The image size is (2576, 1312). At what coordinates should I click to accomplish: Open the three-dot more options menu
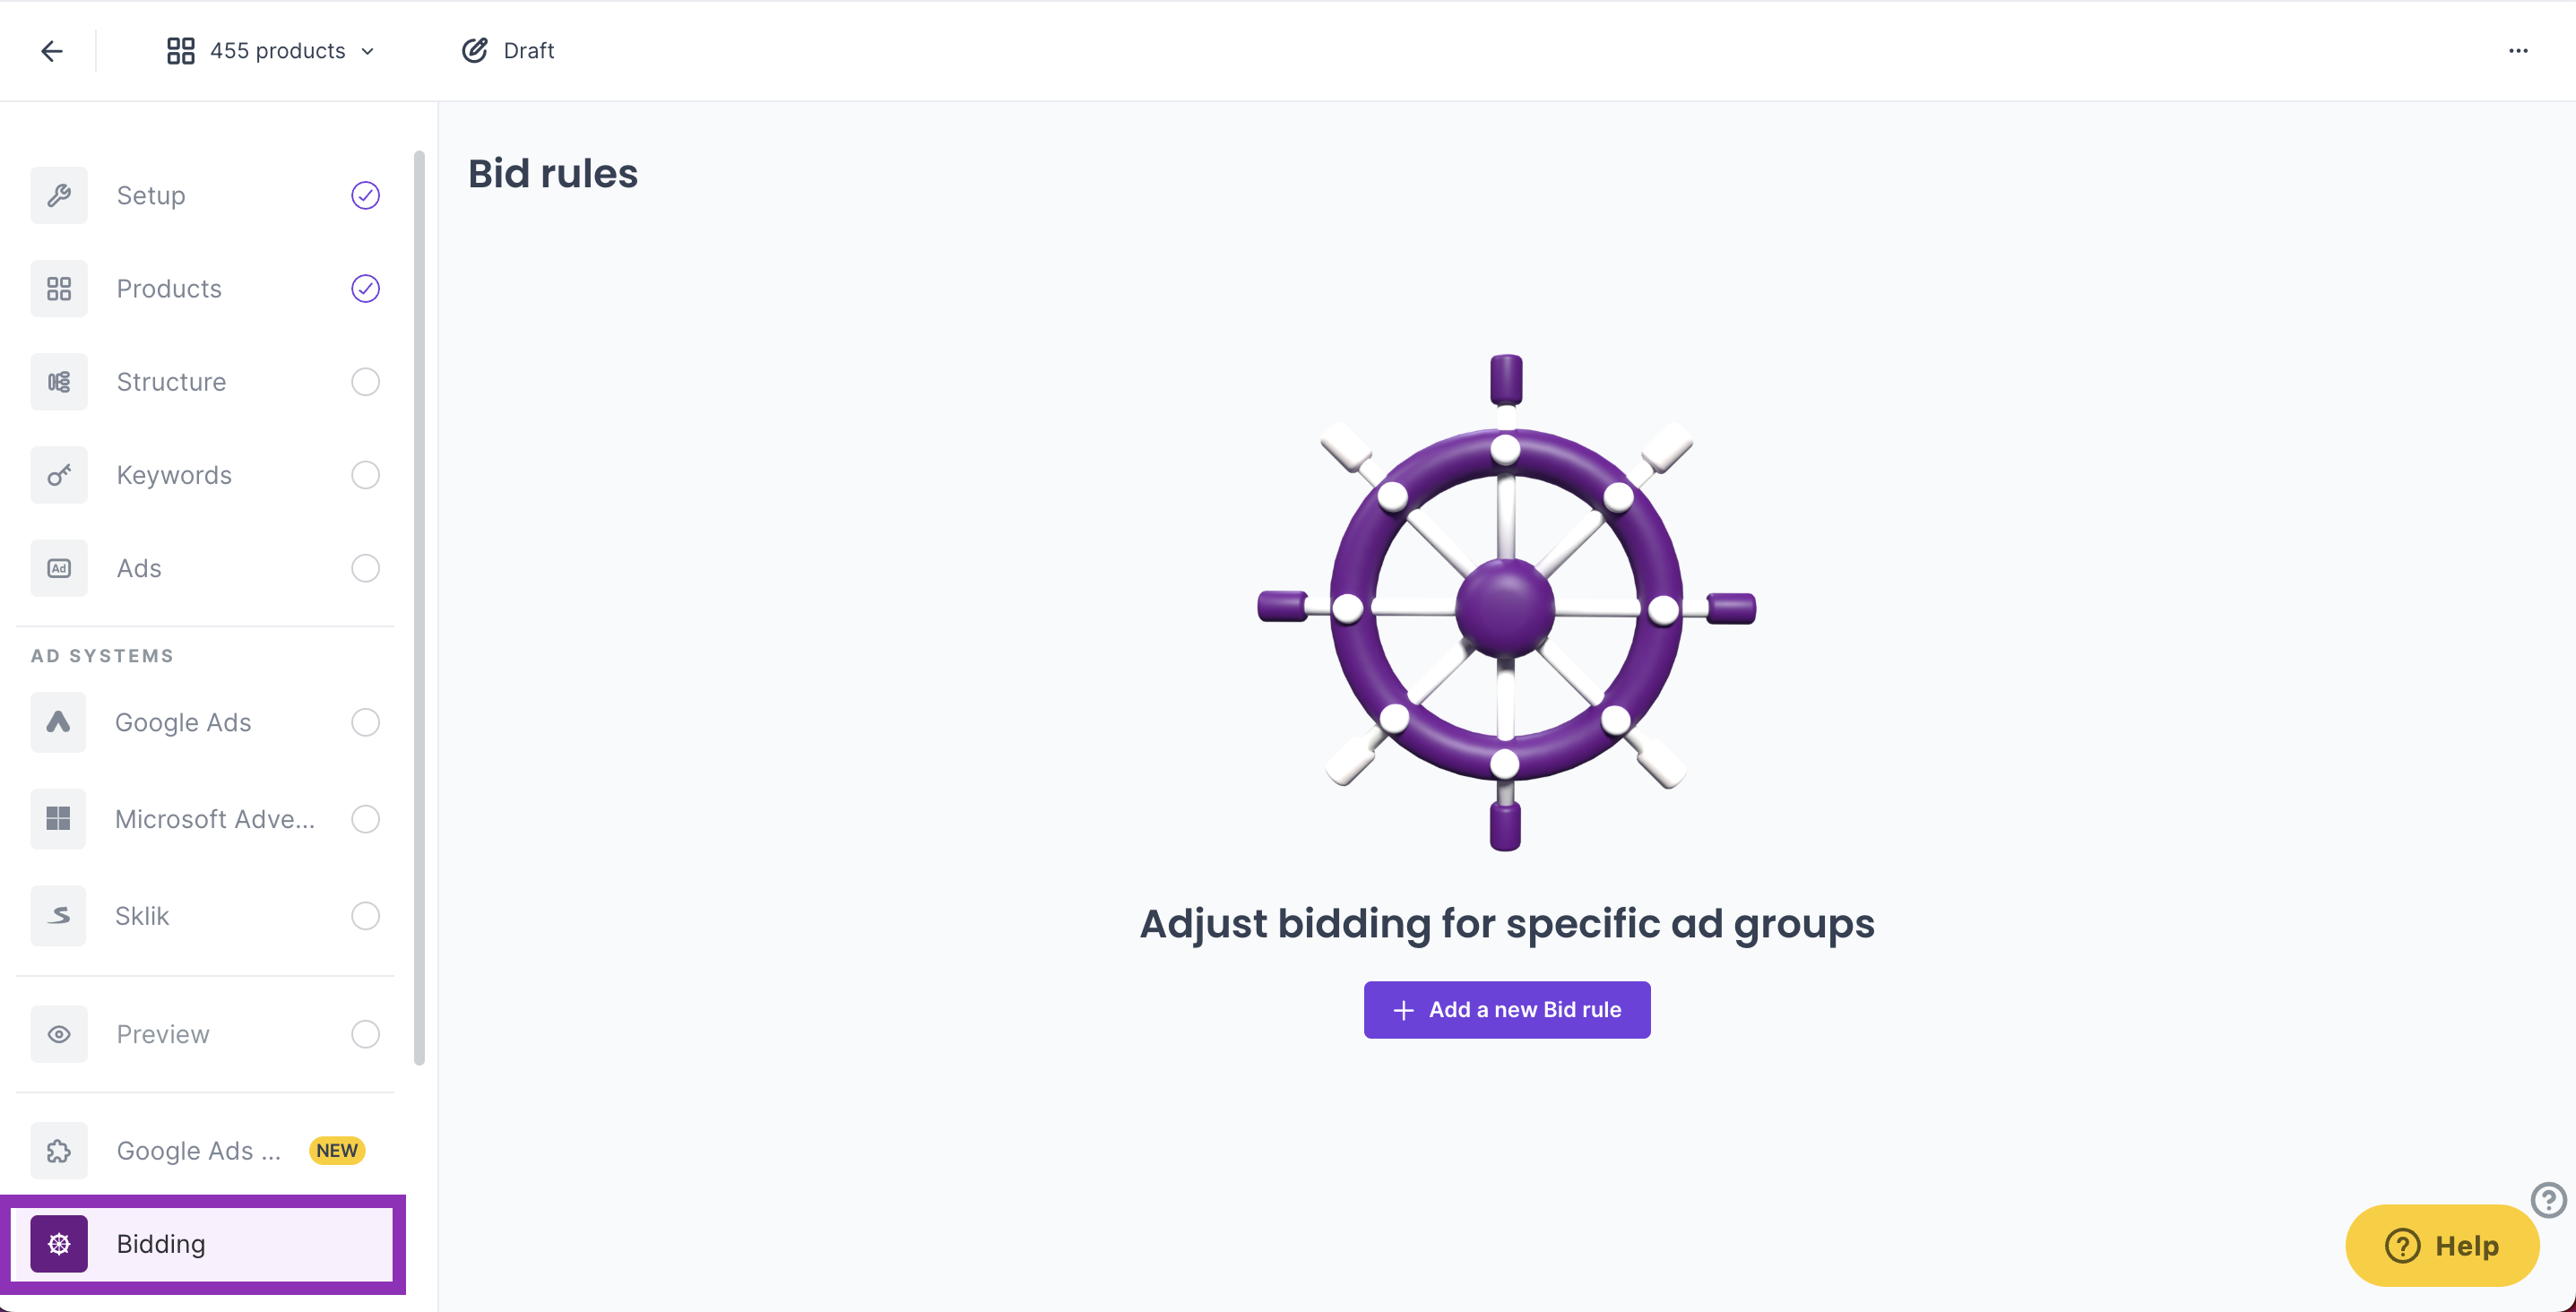(2517, 51)
